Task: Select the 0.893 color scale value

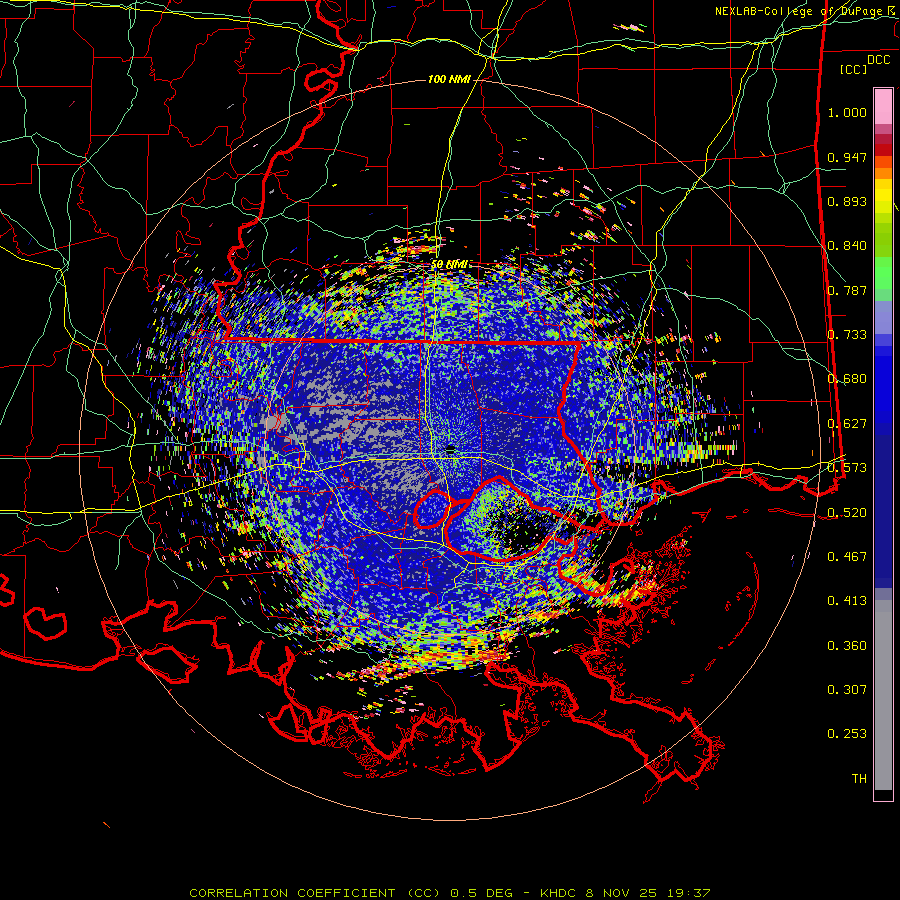Action: 847,201
